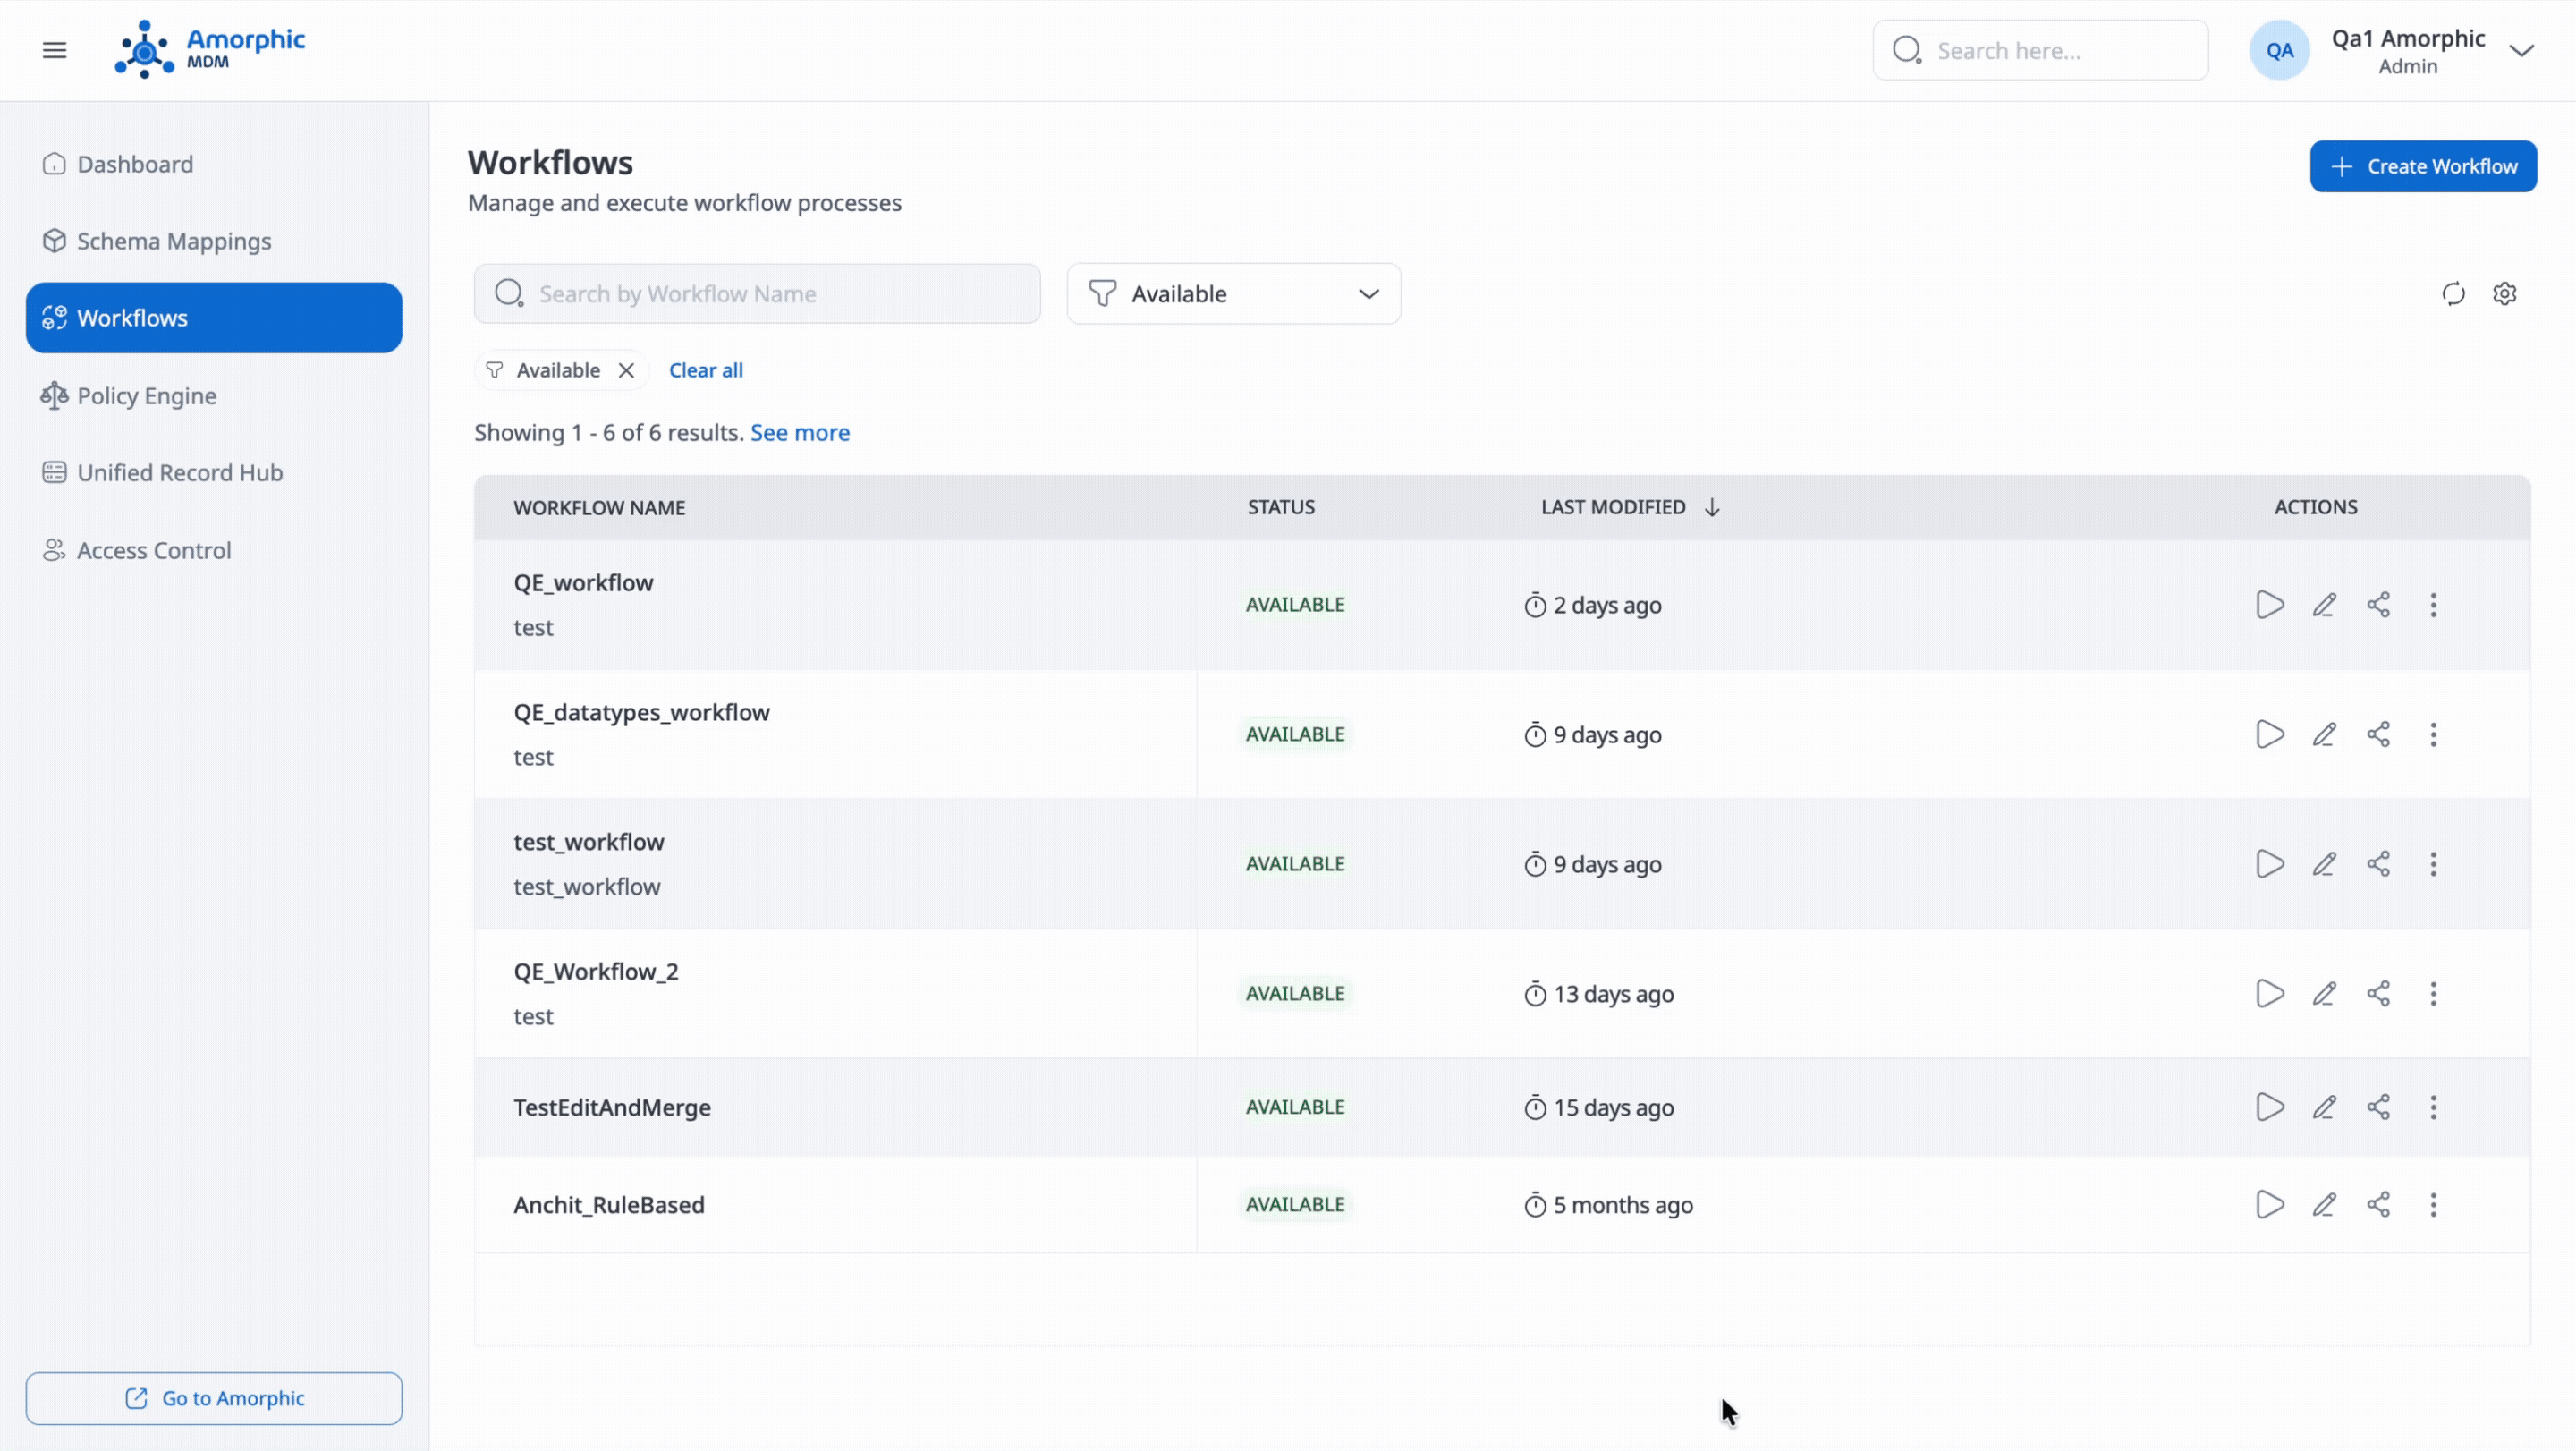
Task: Open more options for TestEditAndMerge
Action: click(x=2434, y=1108)
